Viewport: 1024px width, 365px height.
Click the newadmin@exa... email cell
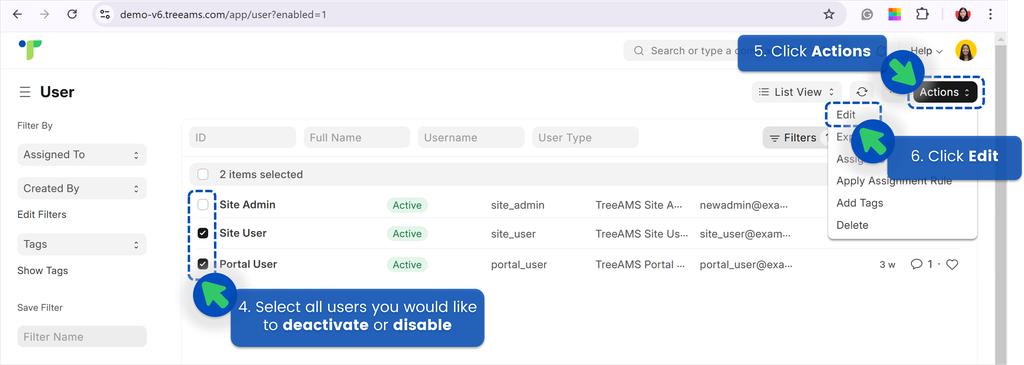(x=744, y=205)
